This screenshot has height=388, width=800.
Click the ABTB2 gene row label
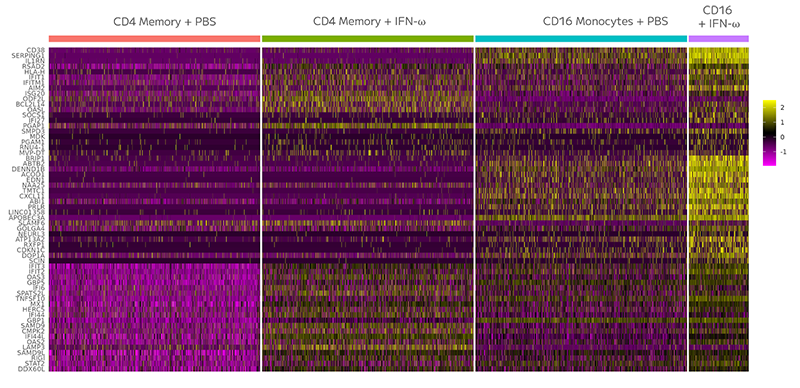click(x=35, y=163)
